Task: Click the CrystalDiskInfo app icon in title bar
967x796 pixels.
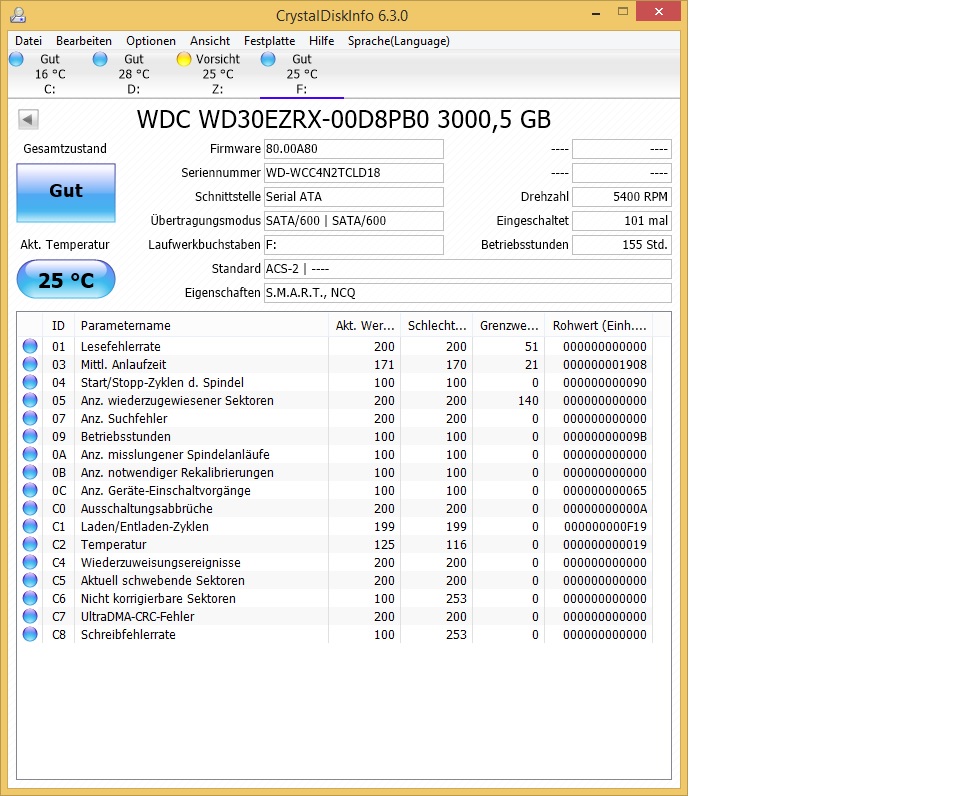Action: (x=19, y=14)
